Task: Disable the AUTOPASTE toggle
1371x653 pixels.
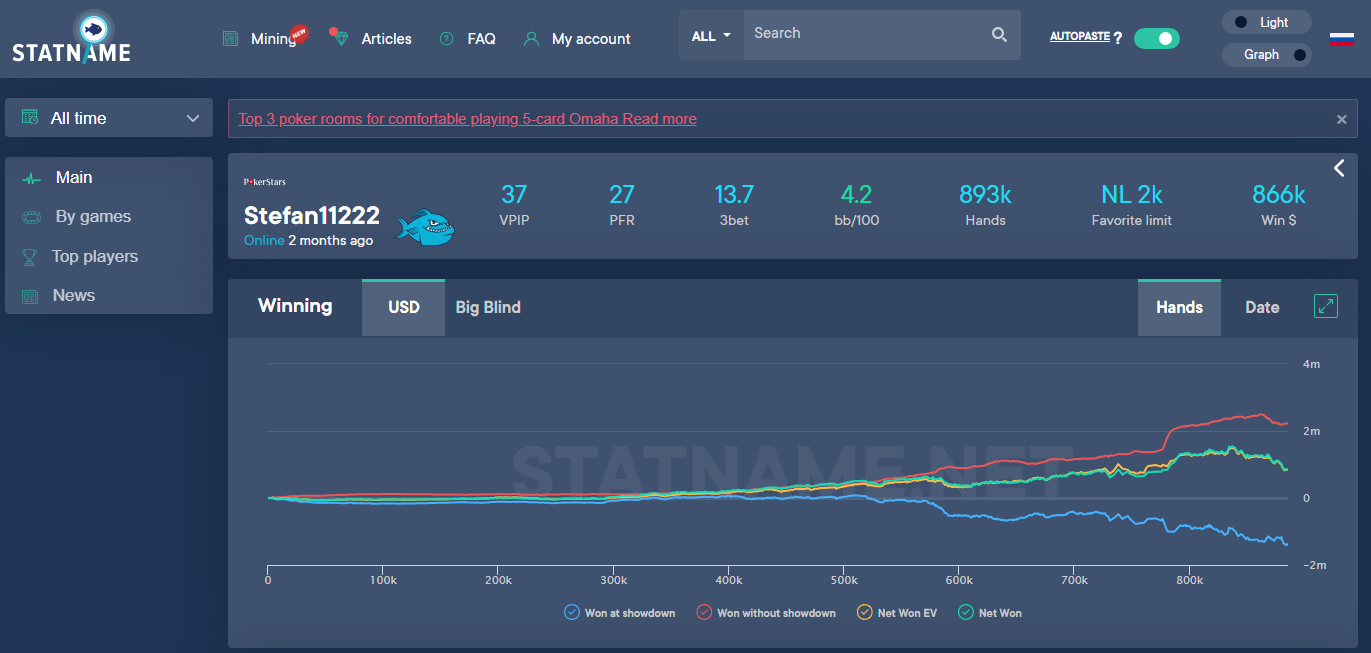Action: click(1157, 37)
